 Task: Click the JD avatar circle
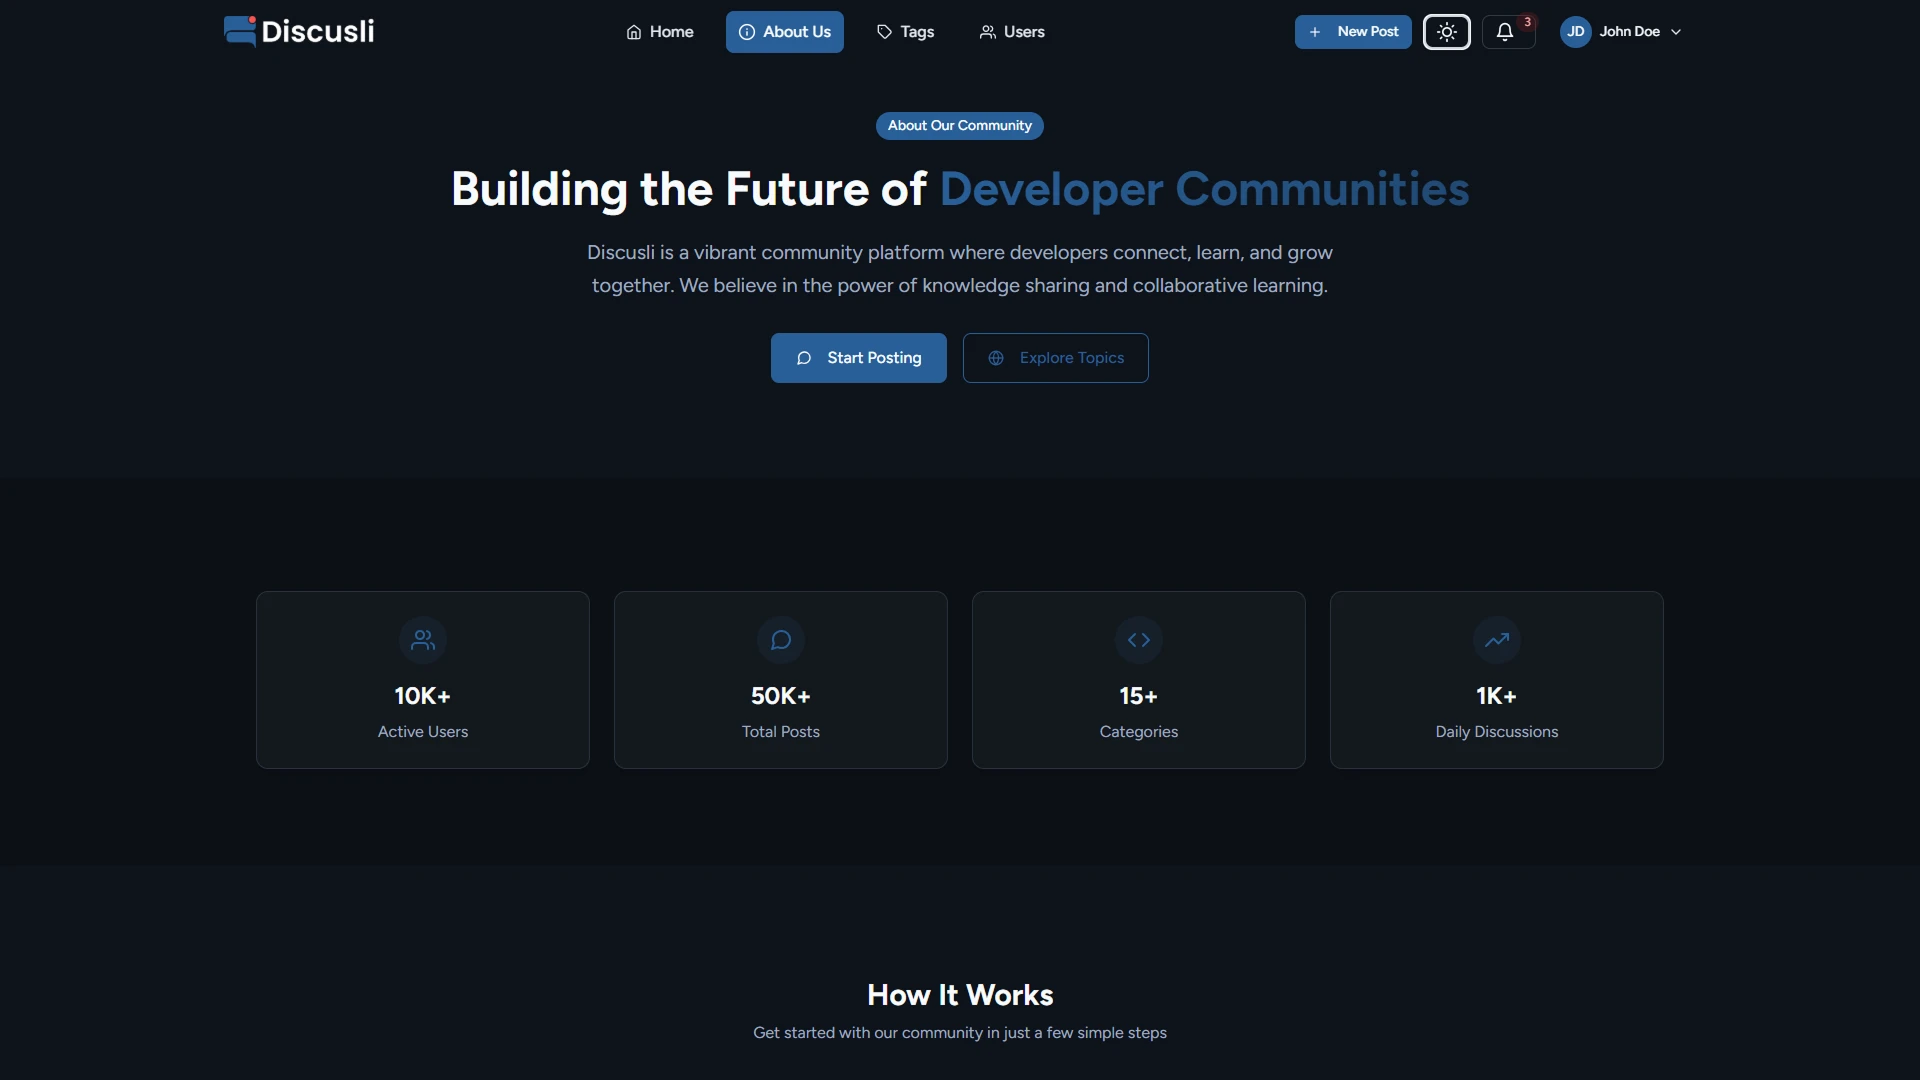coord(1576,32)
